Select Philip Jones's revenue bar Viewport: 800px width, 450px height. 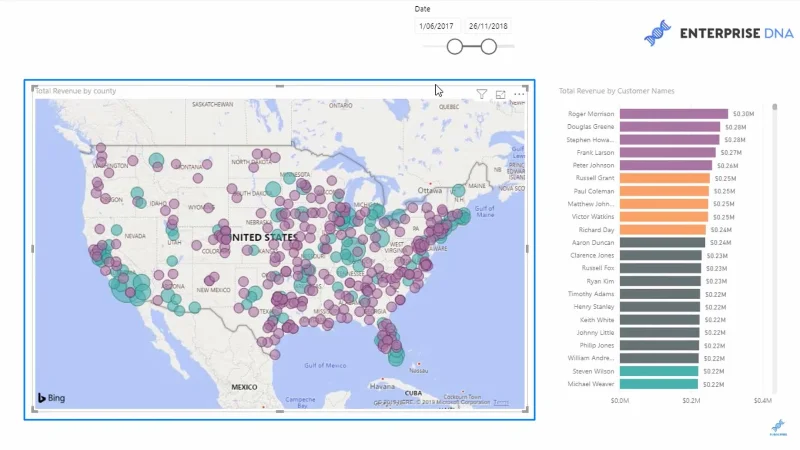659,345
